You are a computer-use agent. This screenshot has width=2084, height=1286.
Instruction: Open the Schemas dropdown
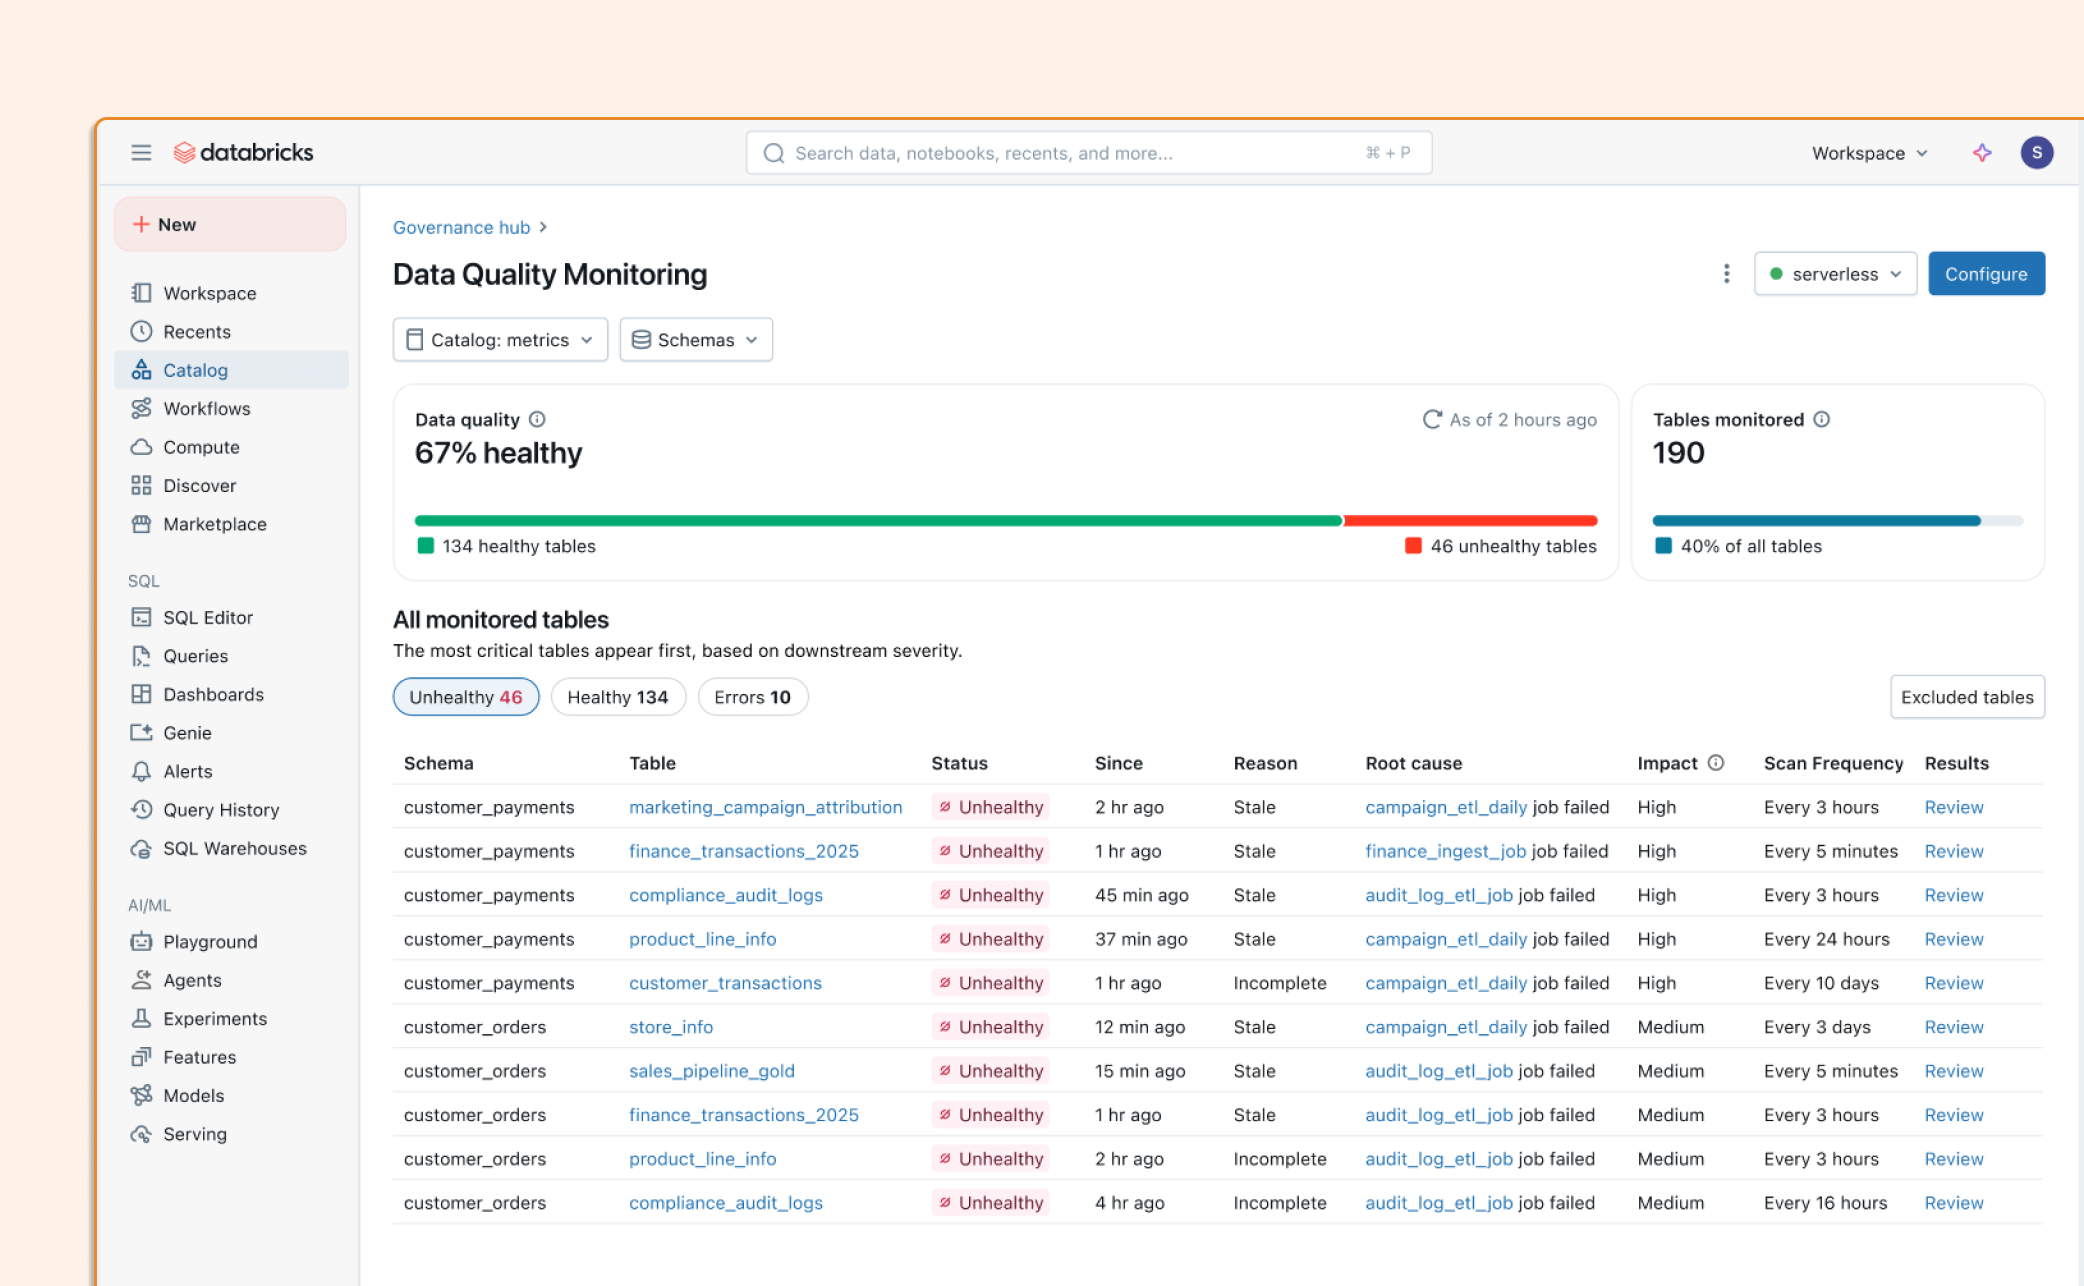pyautogui.click(x=696, y=340)
